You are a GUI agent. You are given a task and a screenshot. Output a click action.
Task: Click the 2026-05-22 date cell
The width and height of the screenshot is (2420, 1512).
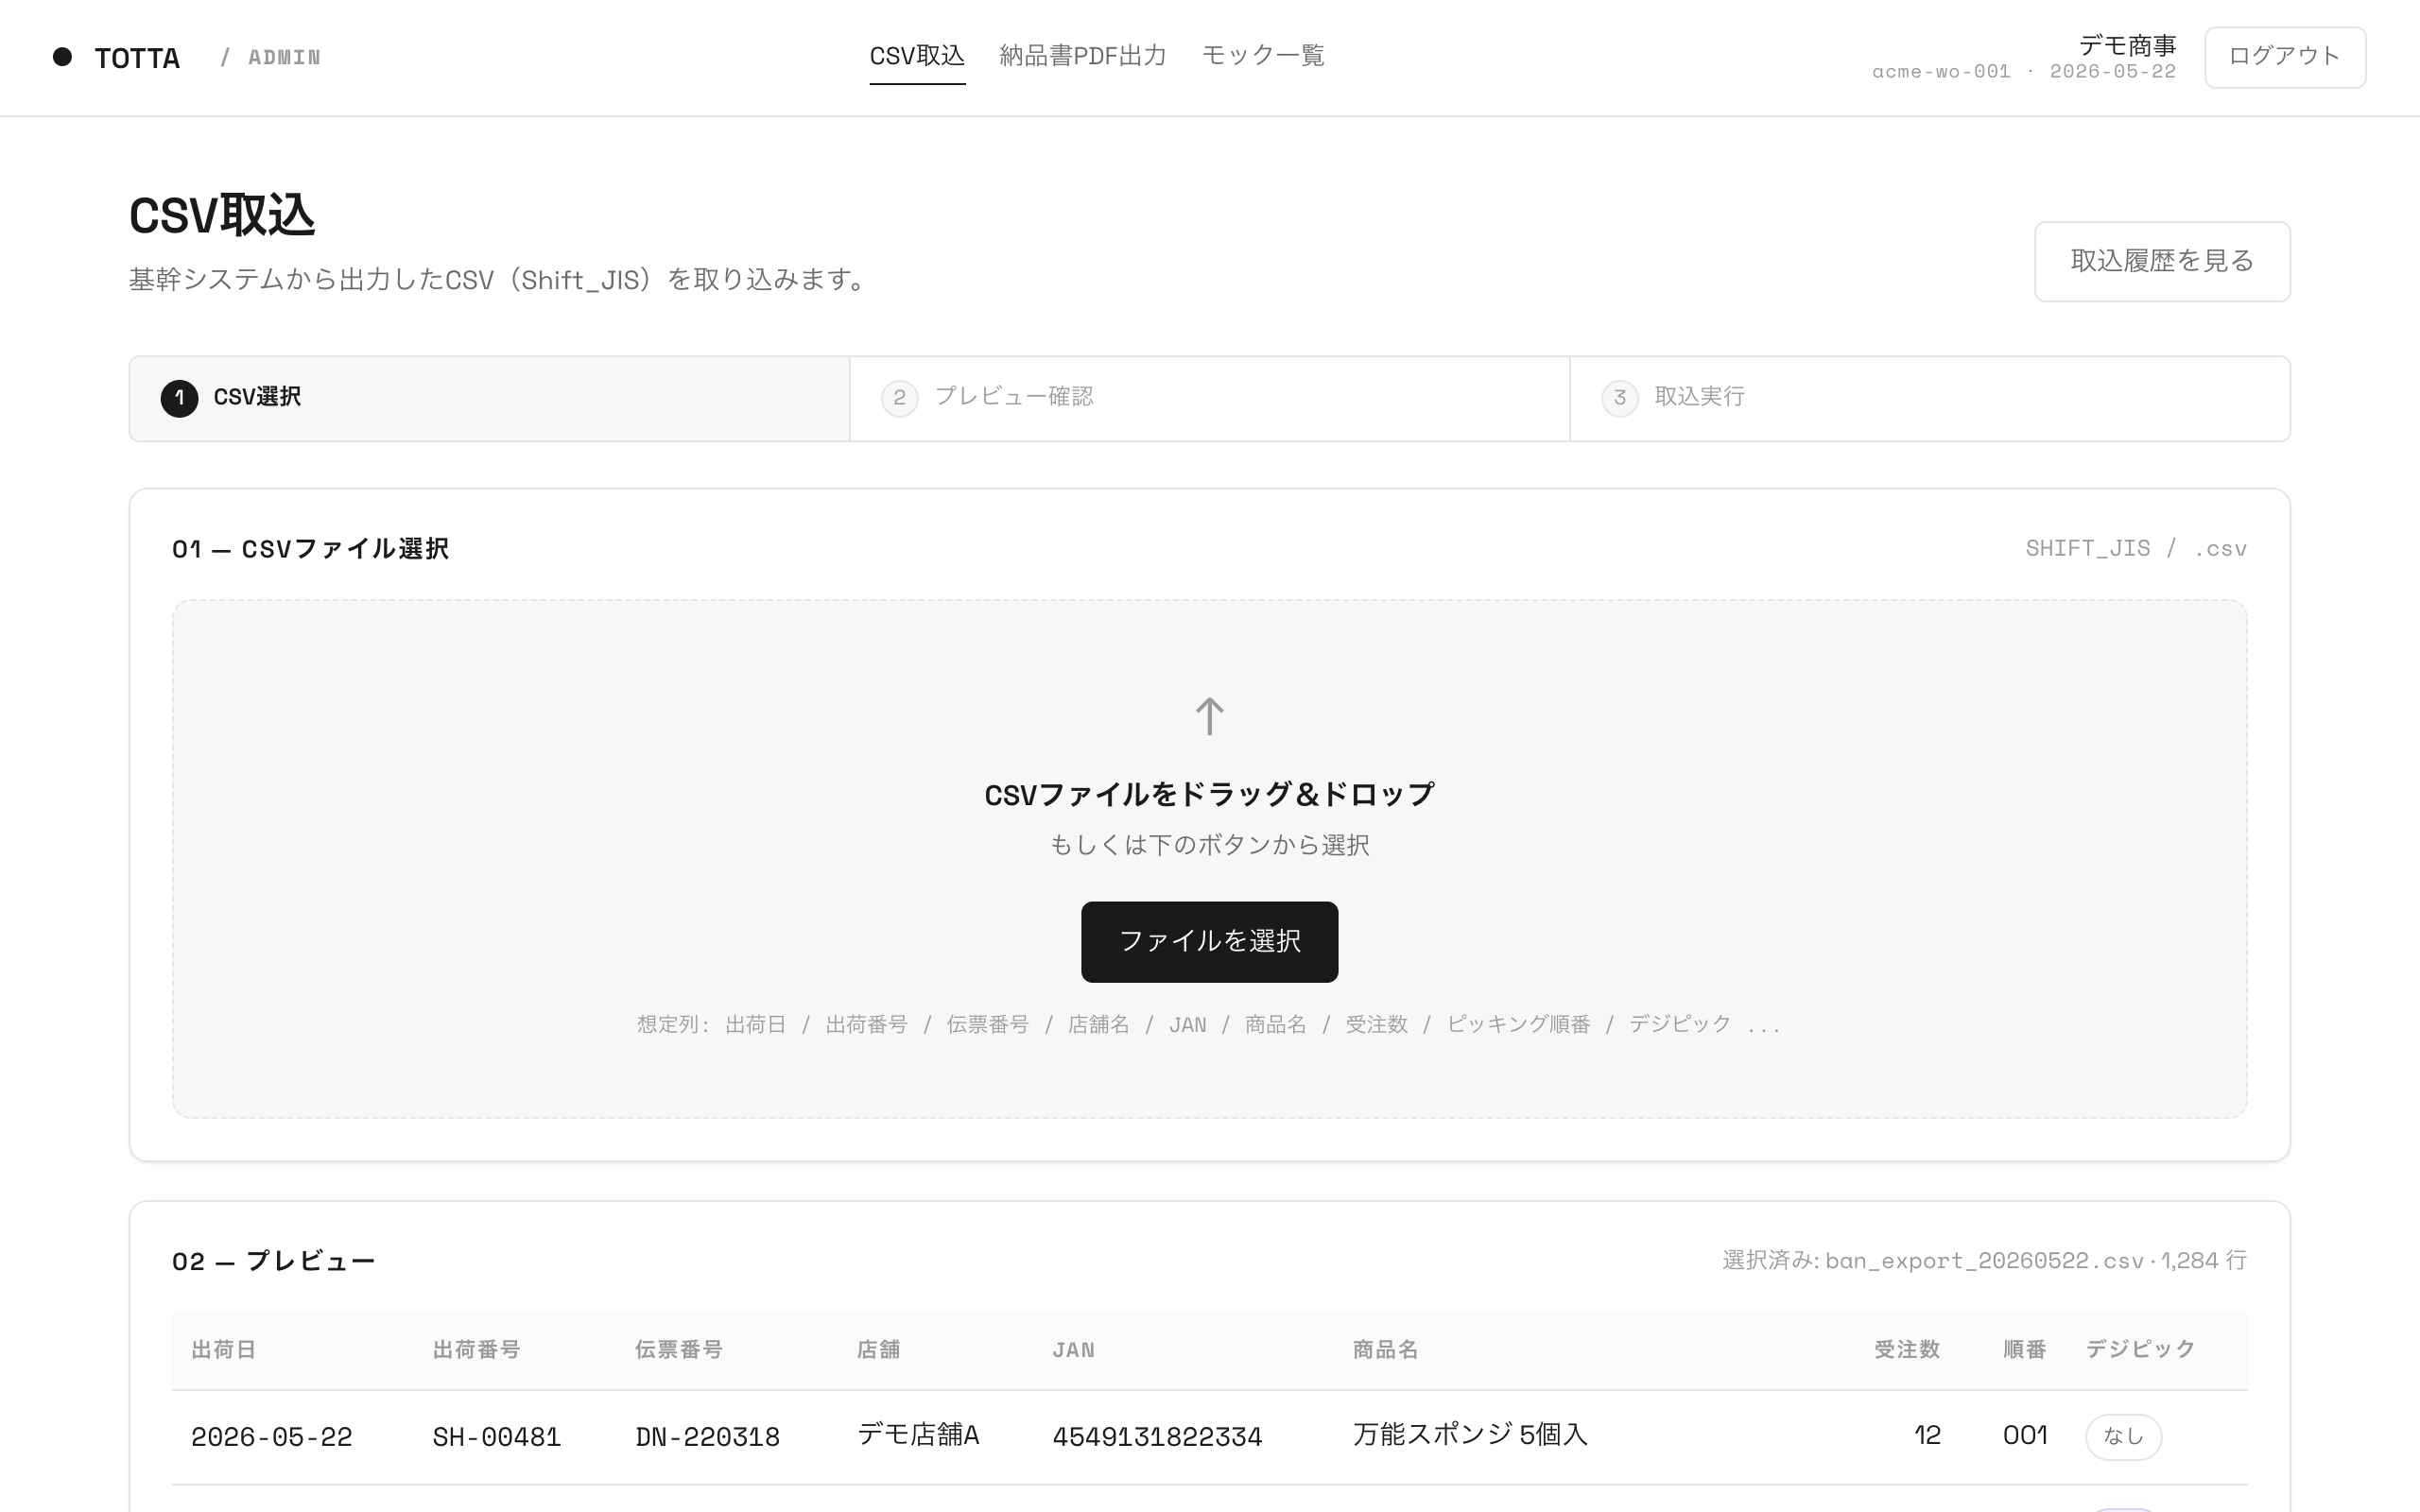click(272, 1437)
